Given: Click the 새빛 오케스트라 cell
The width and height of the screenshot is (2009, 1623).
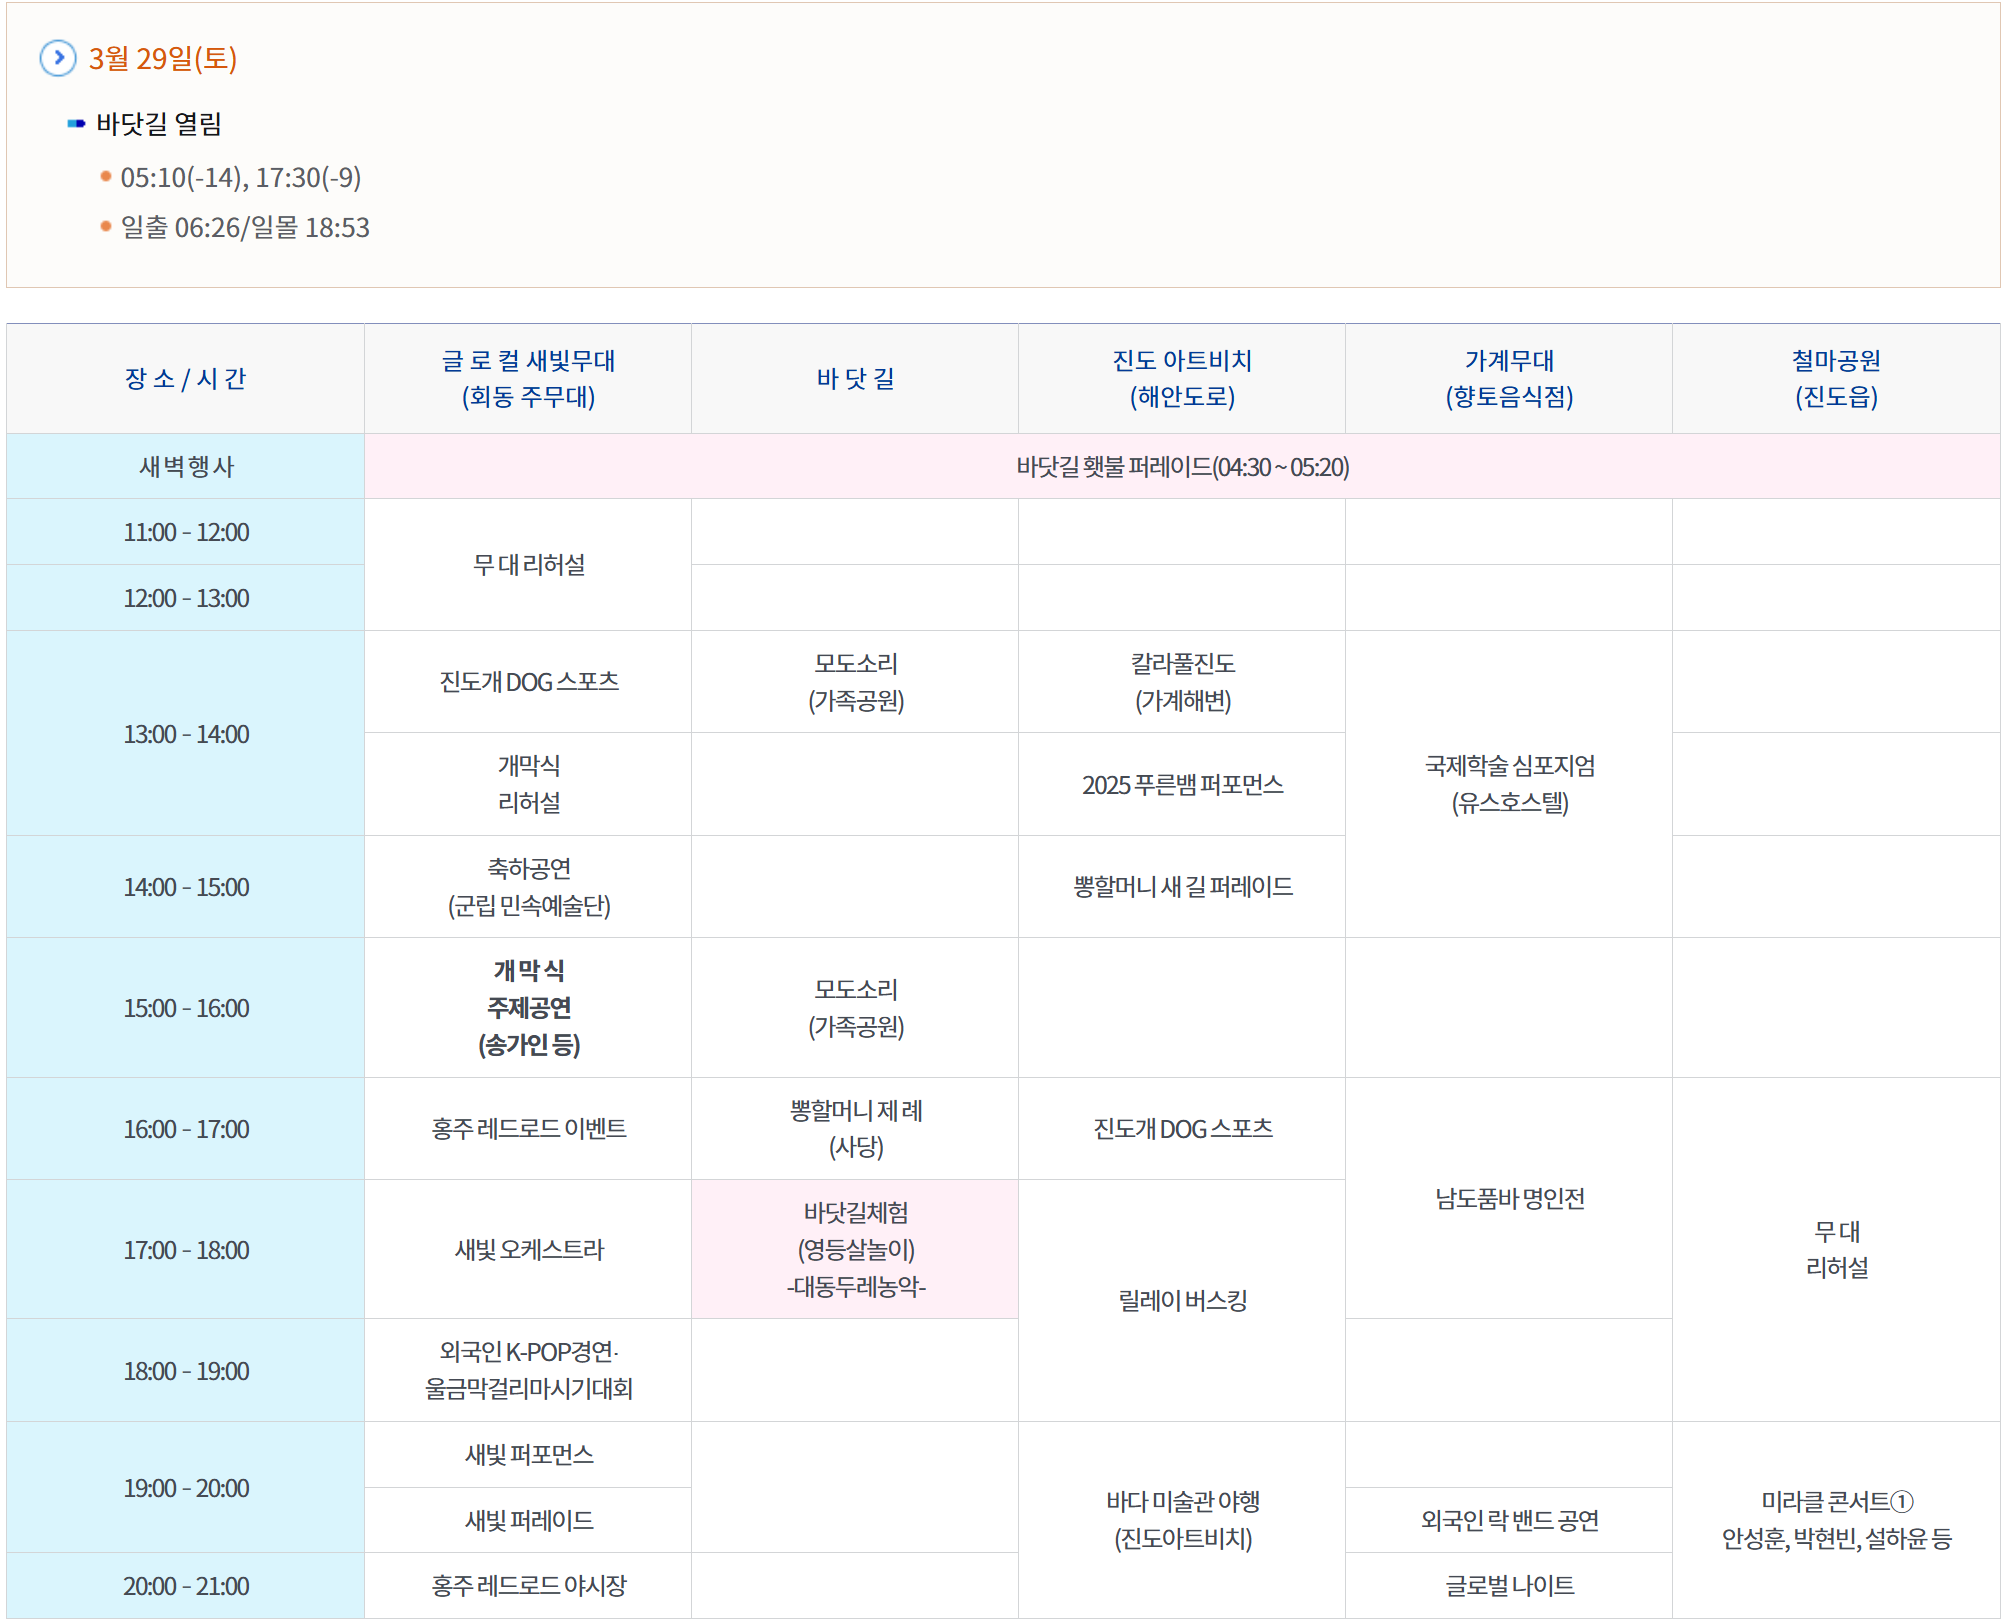Looking at the screenshot, I should point(528,1249).
